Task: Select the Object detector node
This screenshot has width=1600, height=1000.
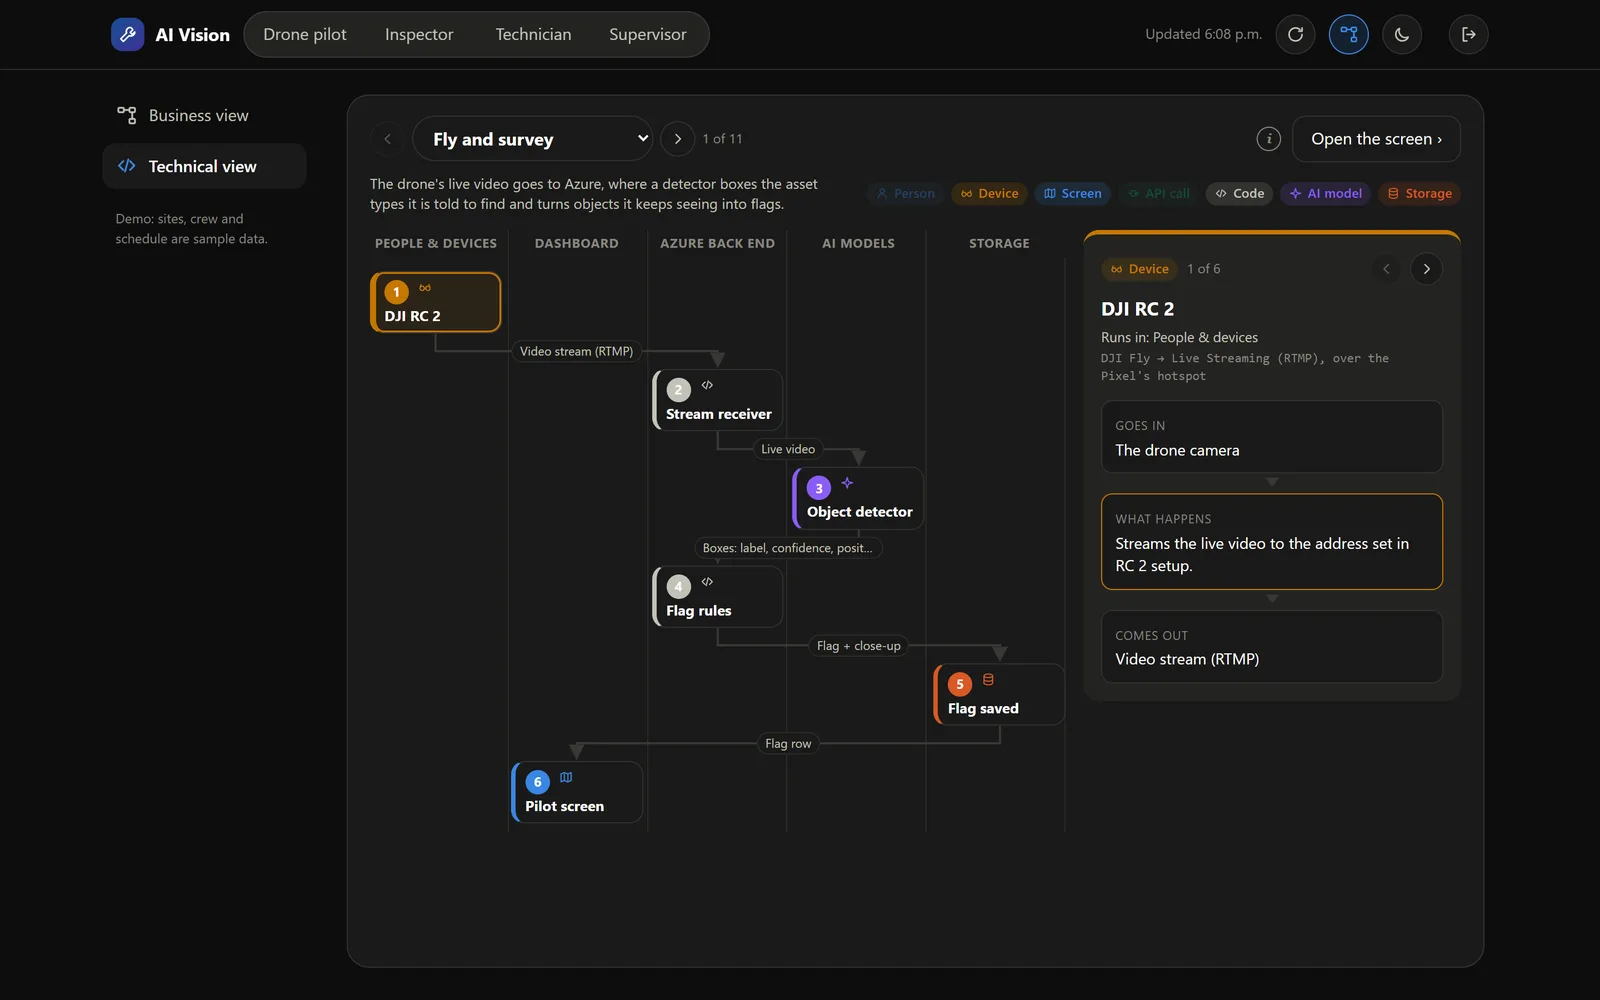Action: coord(858,498)
